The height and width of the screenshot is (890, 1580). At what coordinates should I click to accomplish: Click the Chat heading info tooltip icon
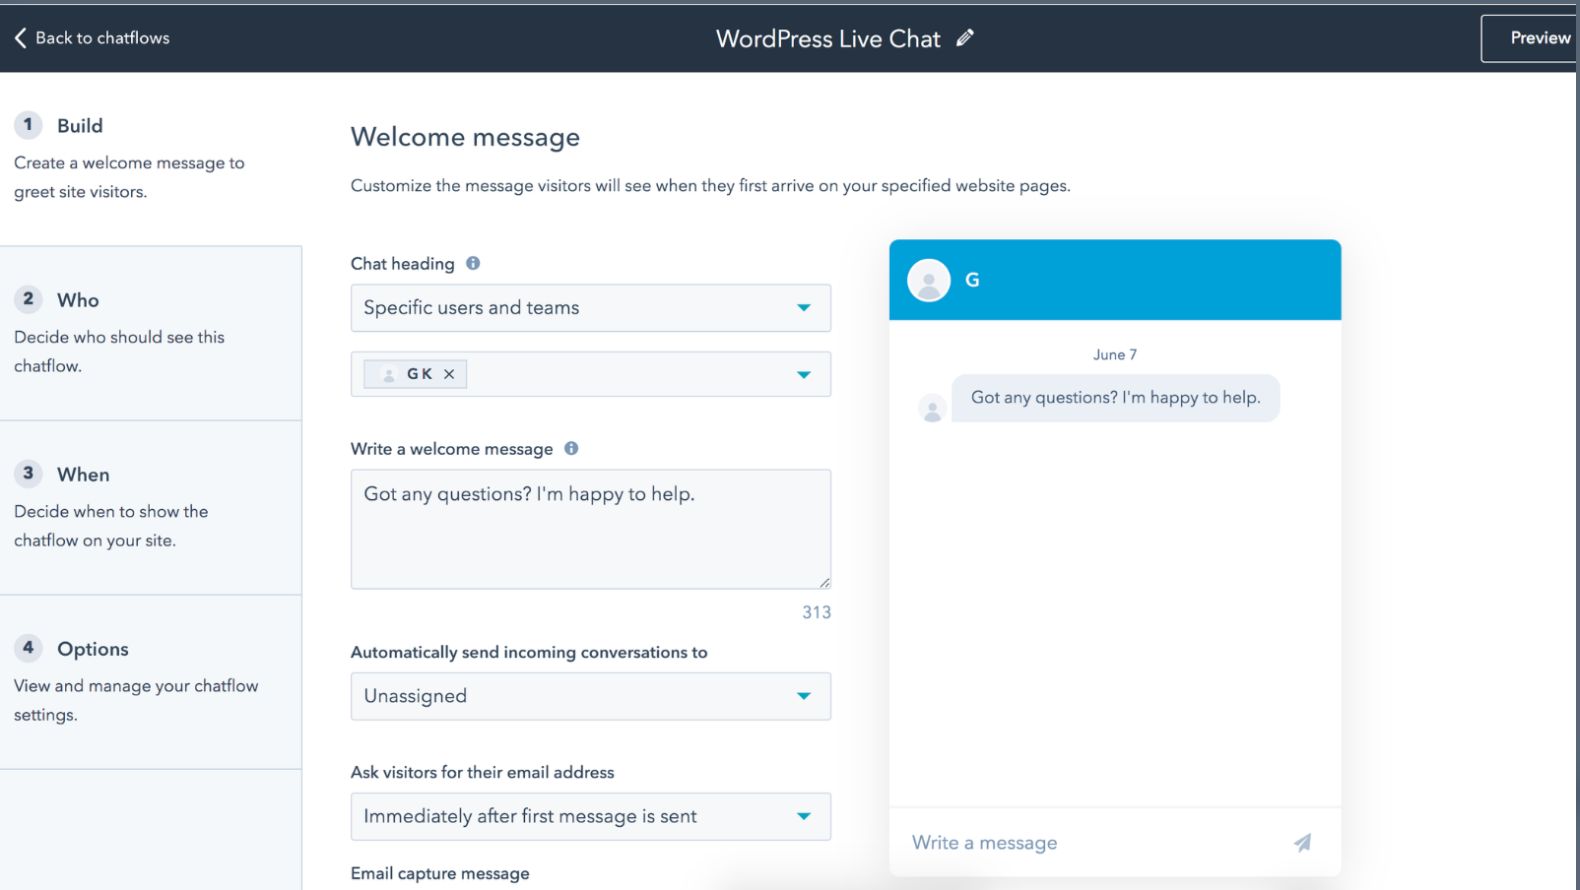[471, 263]
